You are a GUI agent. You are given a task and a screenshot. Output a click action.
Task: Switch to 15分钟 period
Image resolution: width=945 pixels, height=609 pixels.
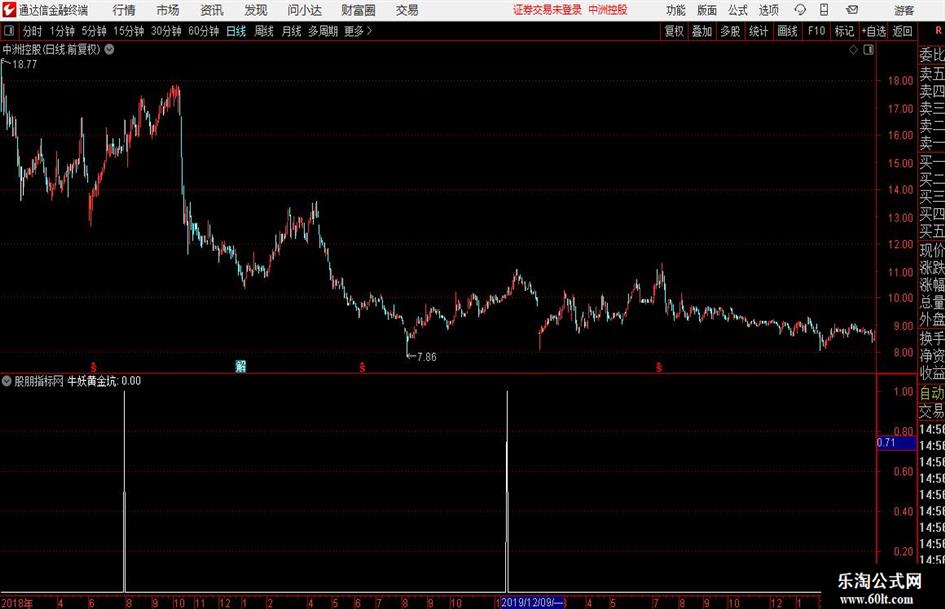pos(129,31)
